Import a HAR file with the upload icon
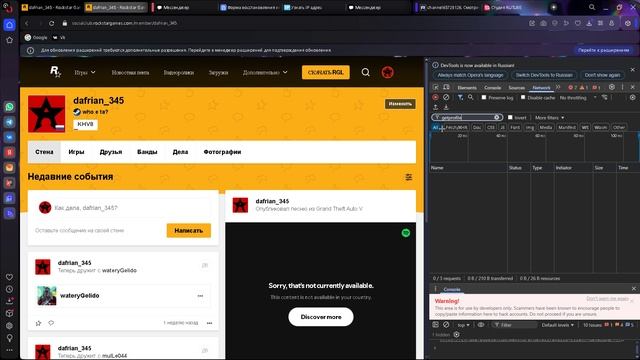 [436, 107]
